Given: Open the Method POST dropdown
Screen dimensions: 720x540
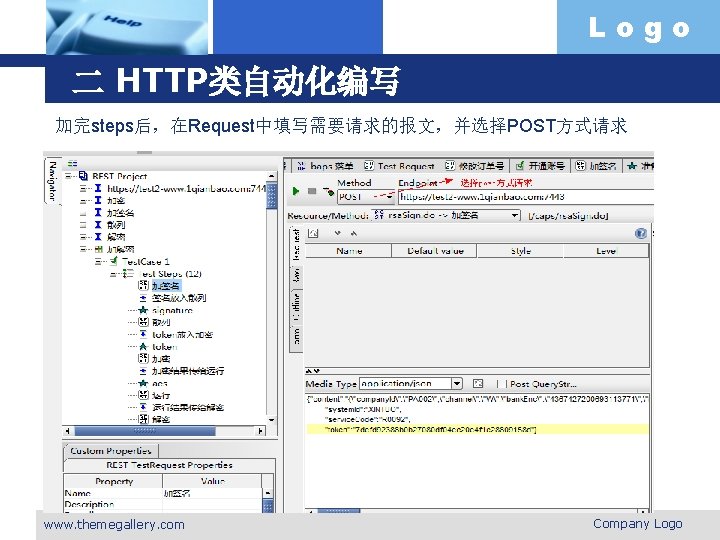Looking at the screenshot, I should pos(389,197).
